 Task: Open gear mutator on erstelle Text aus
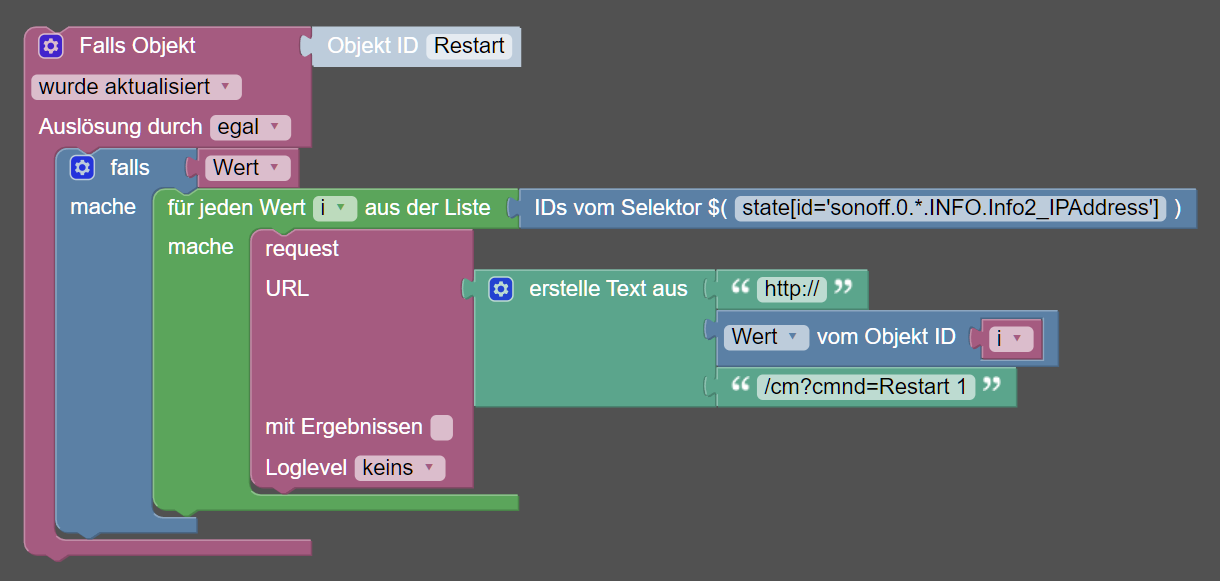500,289
